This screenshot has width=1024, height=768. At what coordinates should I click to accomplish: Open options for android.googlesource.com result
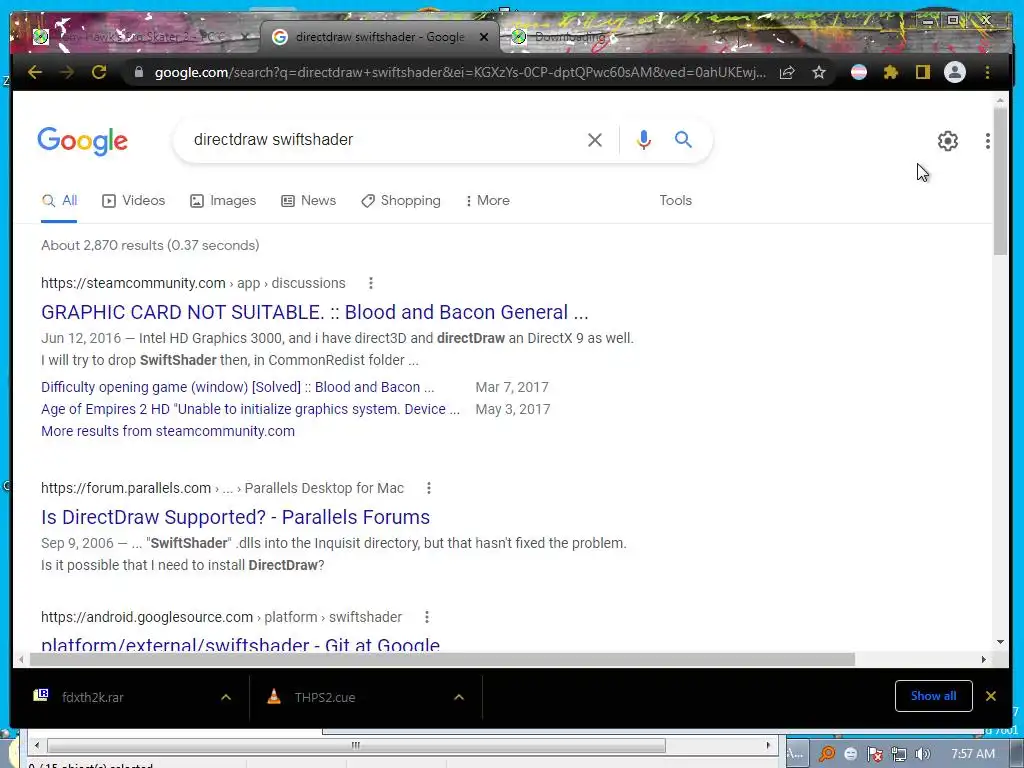coord(426,616)
